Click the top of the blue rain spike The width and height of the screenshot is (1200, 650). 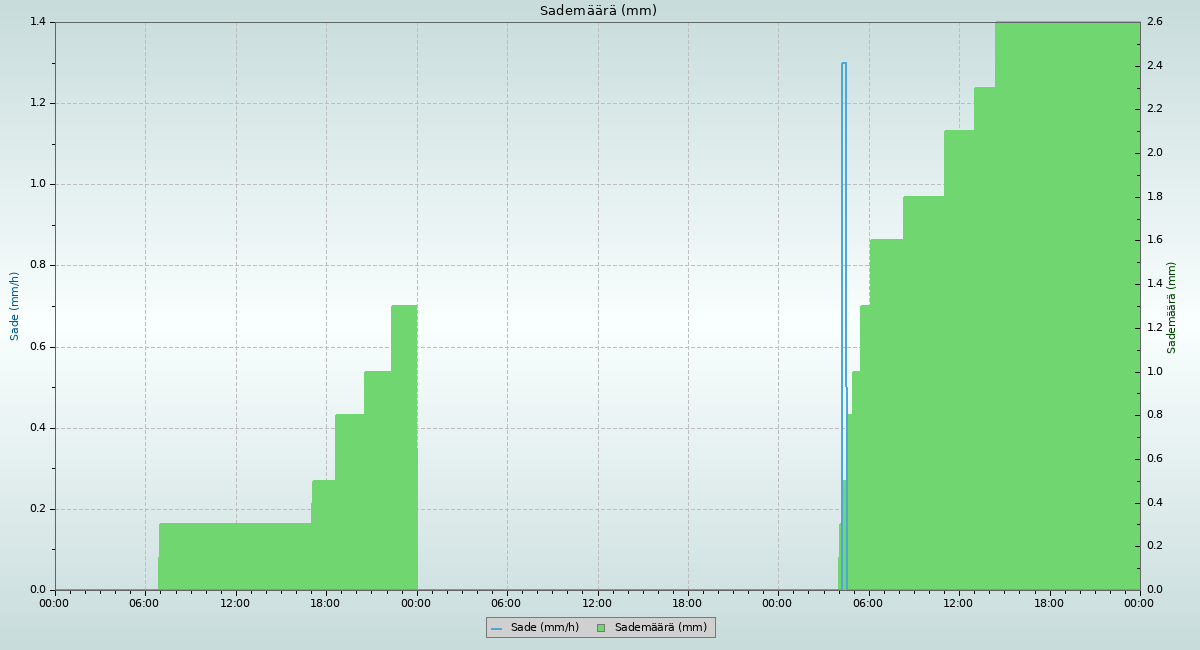coord(844,64)
